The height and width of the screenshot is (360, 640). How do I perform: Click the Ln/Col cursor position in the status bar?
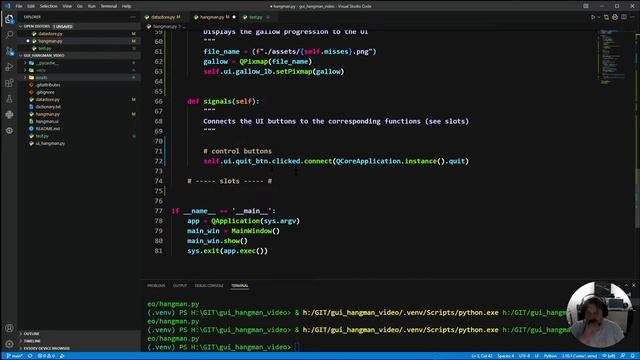point(482,356)
